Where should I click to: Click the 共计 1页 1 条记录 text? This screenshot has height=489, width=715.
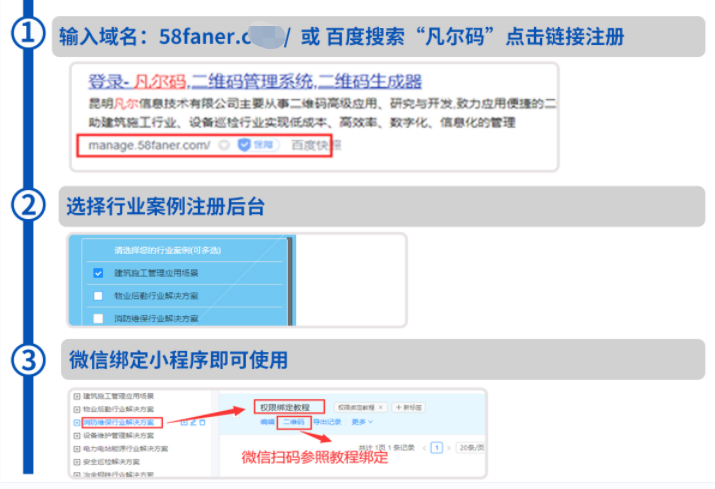tap(386, 448)
